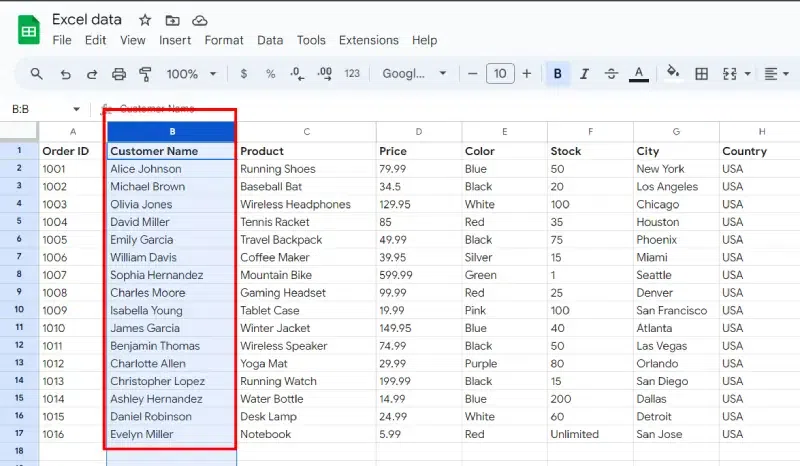Click the undo arrow icon
Screen dimensions: 800x466
[65, 74]
